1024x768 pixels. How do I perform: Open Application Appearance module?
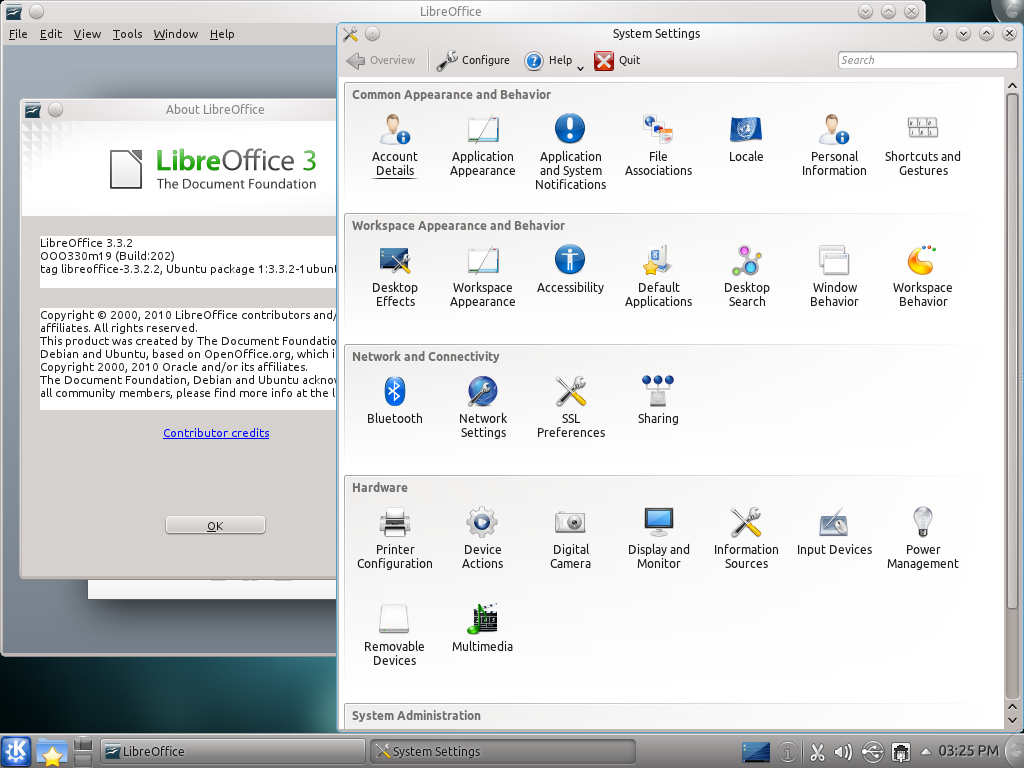[x=483, y=145]
